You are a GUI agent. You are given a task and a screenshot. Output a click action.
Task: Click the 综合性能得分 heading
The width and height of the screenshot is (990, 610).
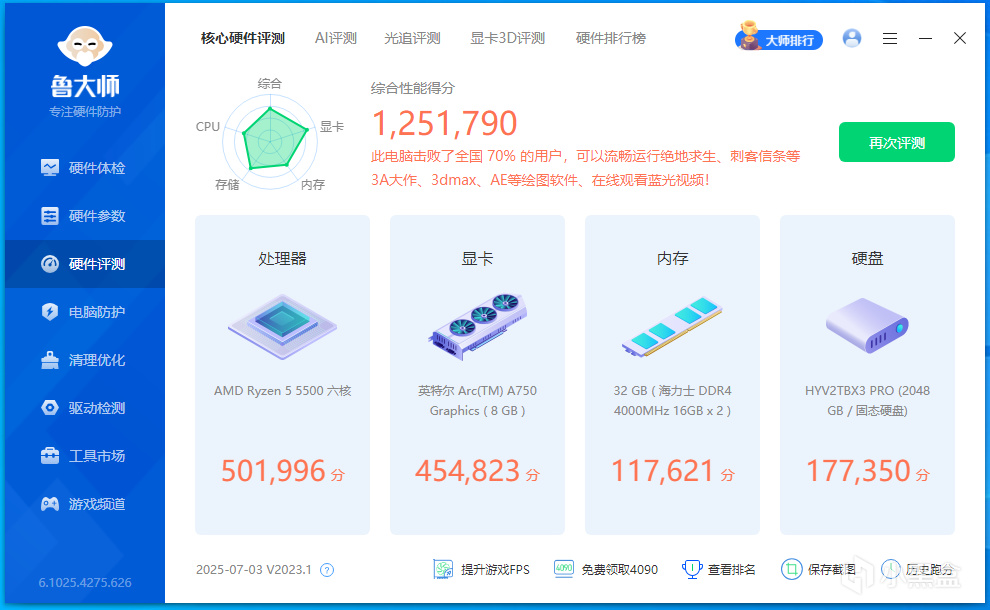coord(413,88)
